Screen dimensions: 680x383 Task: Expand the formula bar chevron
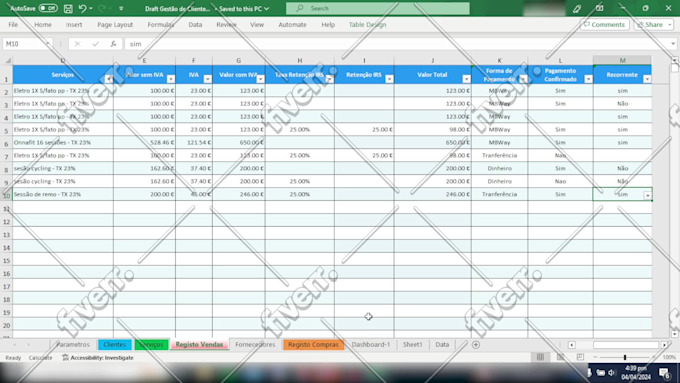coord(673,44)
